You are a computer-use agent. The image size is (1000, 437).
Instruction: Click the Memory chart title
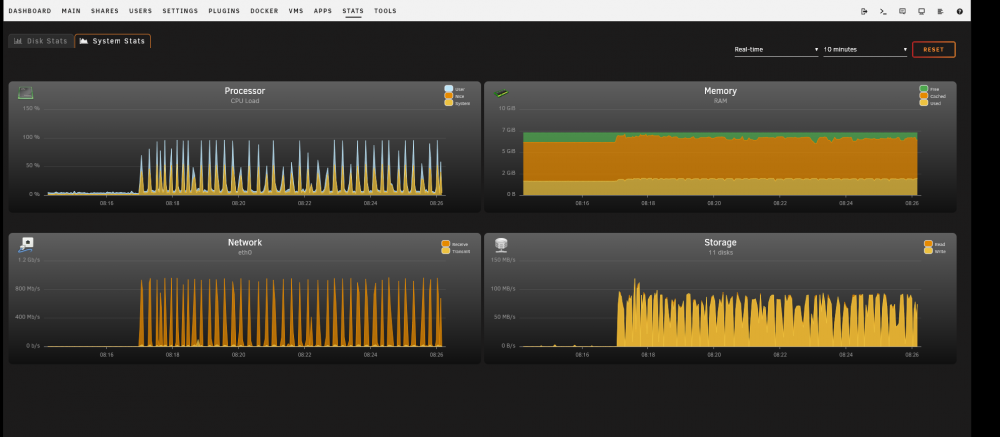pos(720,91)
